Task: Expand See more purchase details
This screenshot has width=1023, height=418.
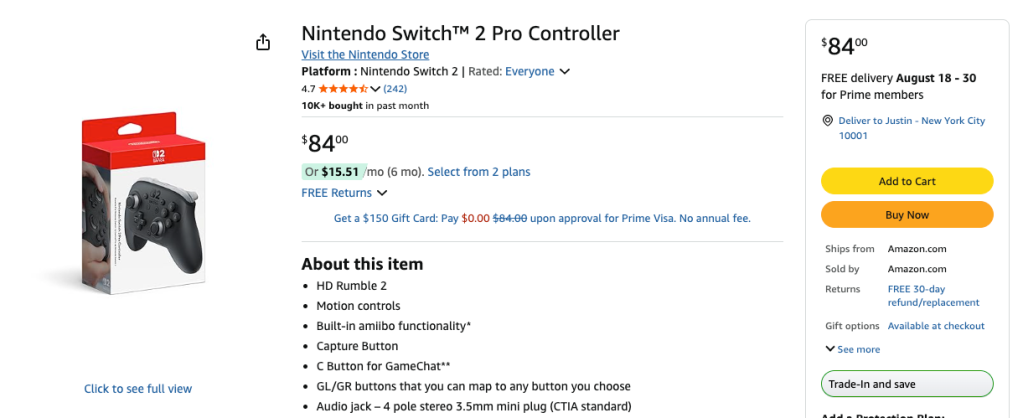Action: (x=852, y=349)
